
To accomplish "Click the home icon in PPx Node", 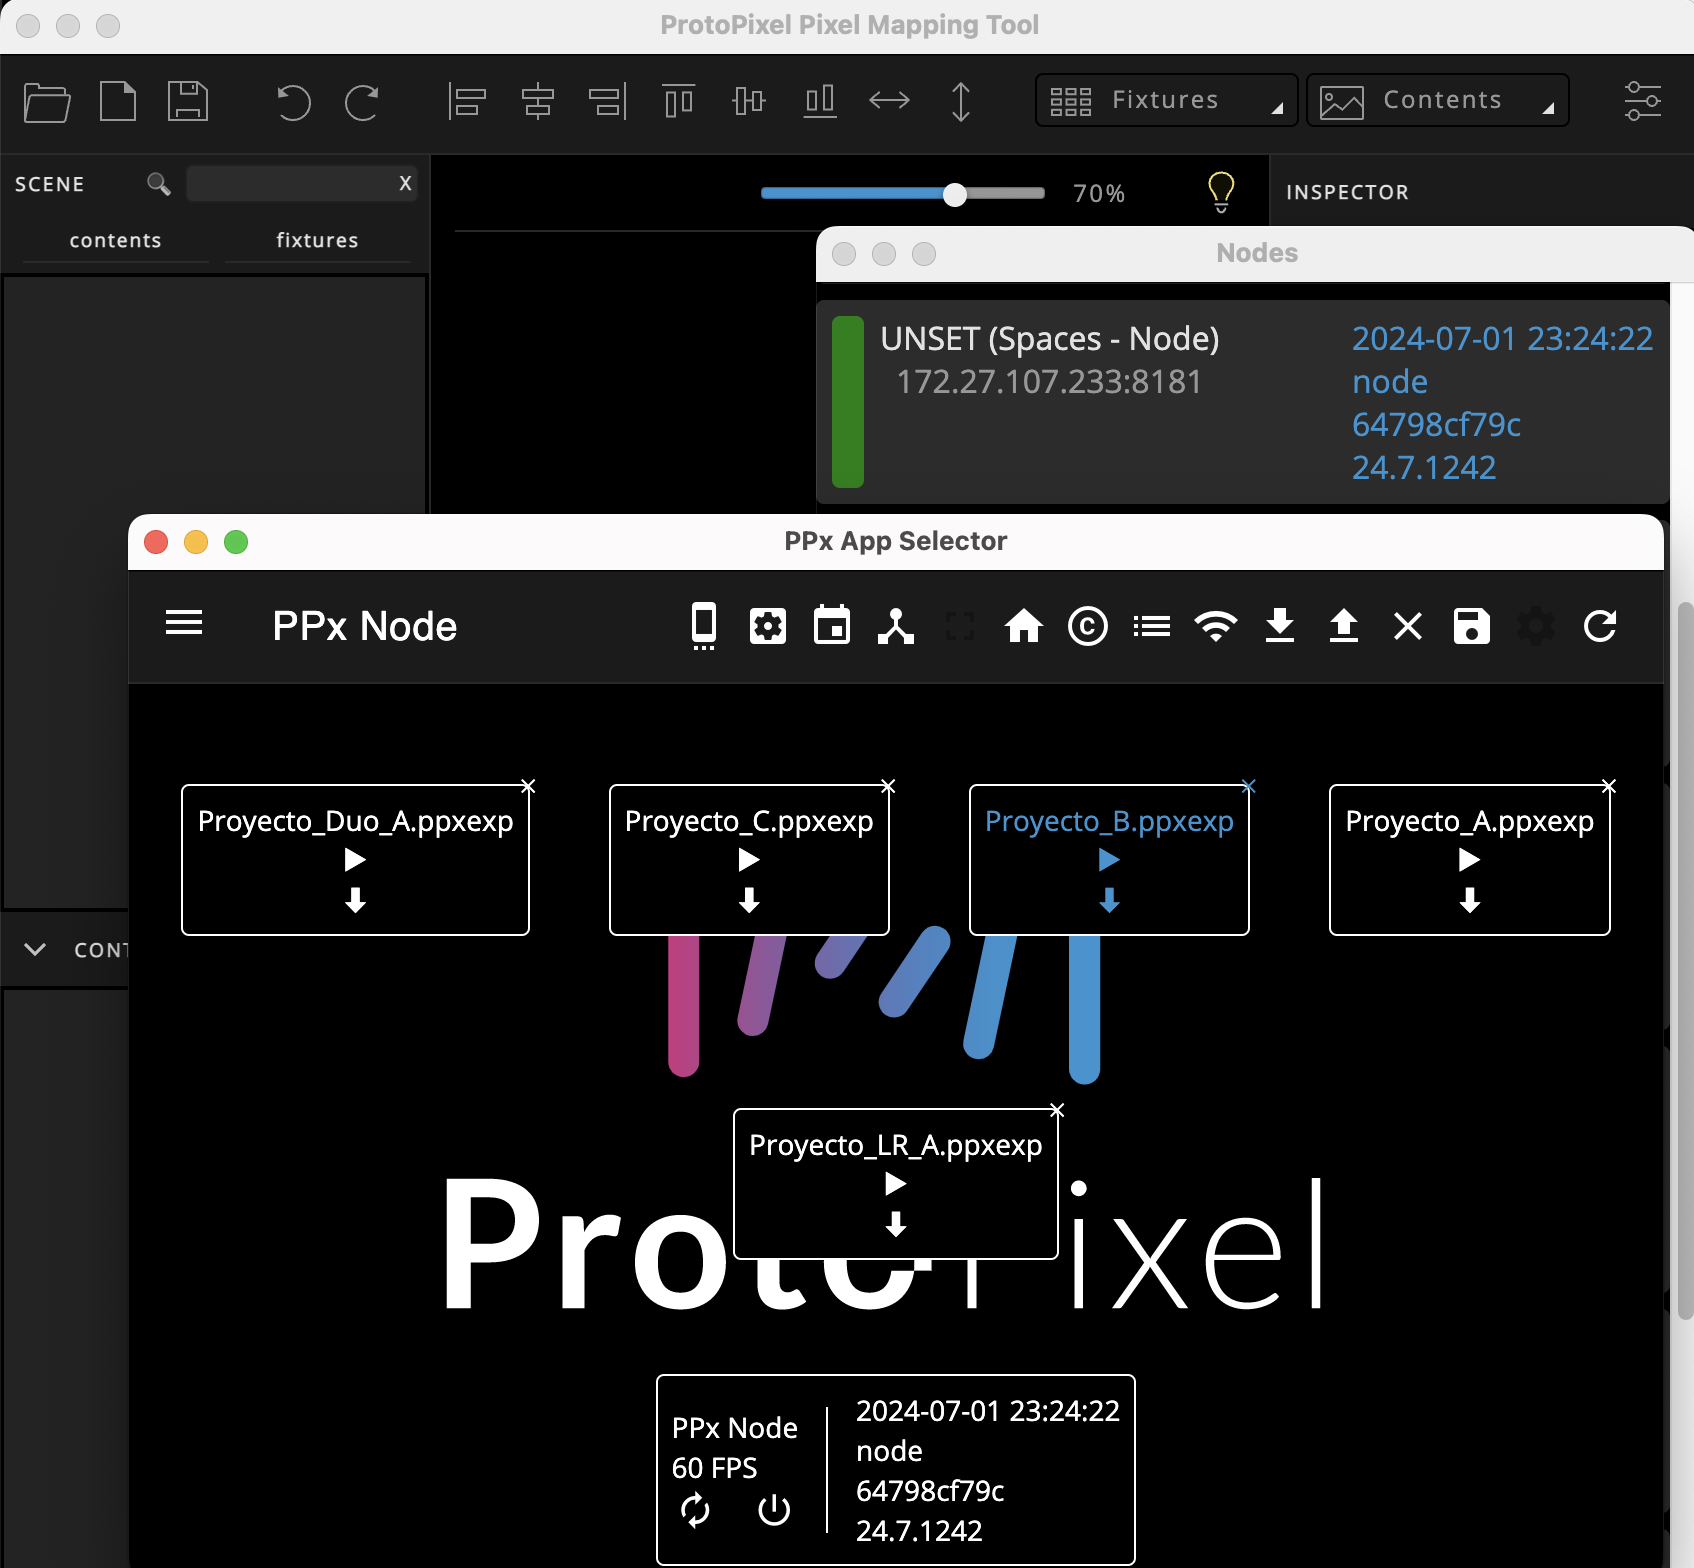I will [1023, 626].
